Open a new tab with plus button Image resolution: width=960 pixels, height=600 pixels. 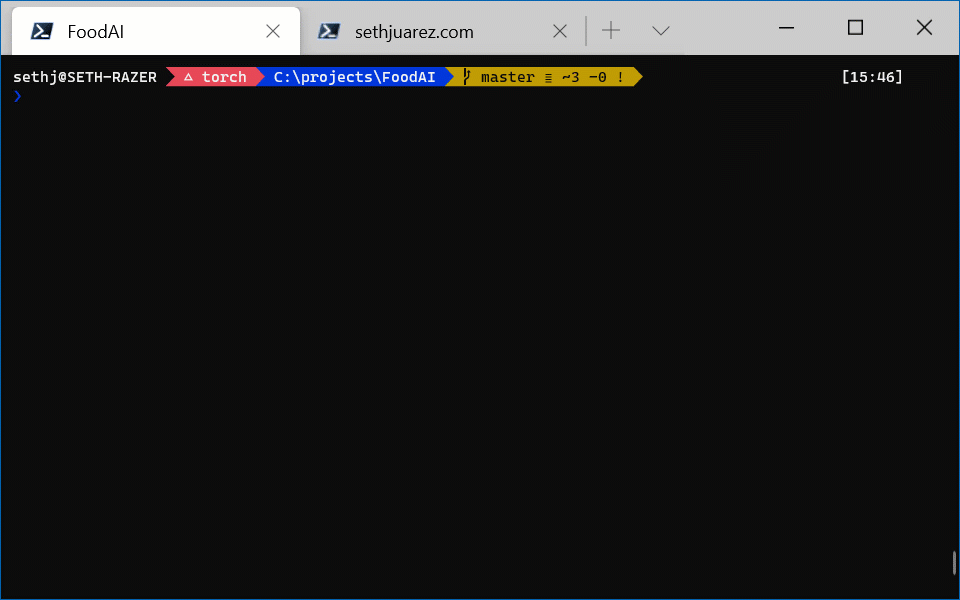click(x=611, y=31)
